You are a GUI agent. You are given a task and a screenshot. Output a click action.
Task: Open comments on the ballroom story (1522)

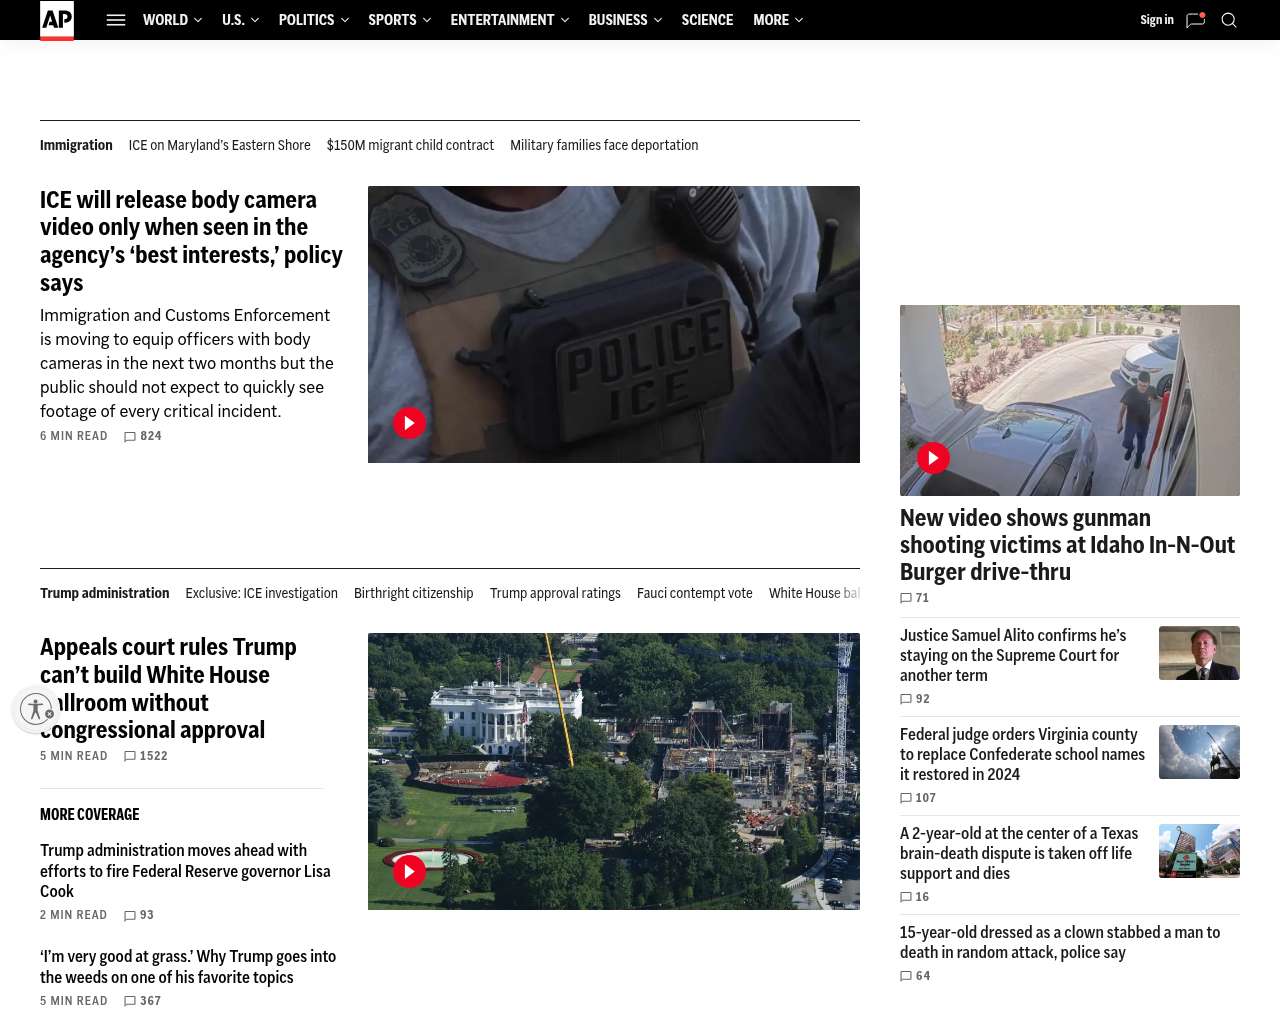point(146,756)
